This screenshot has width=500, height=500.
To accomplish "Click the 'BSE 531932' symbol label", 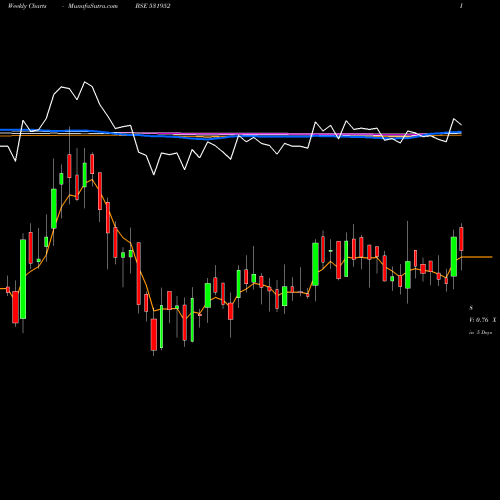I will (153, 6).
